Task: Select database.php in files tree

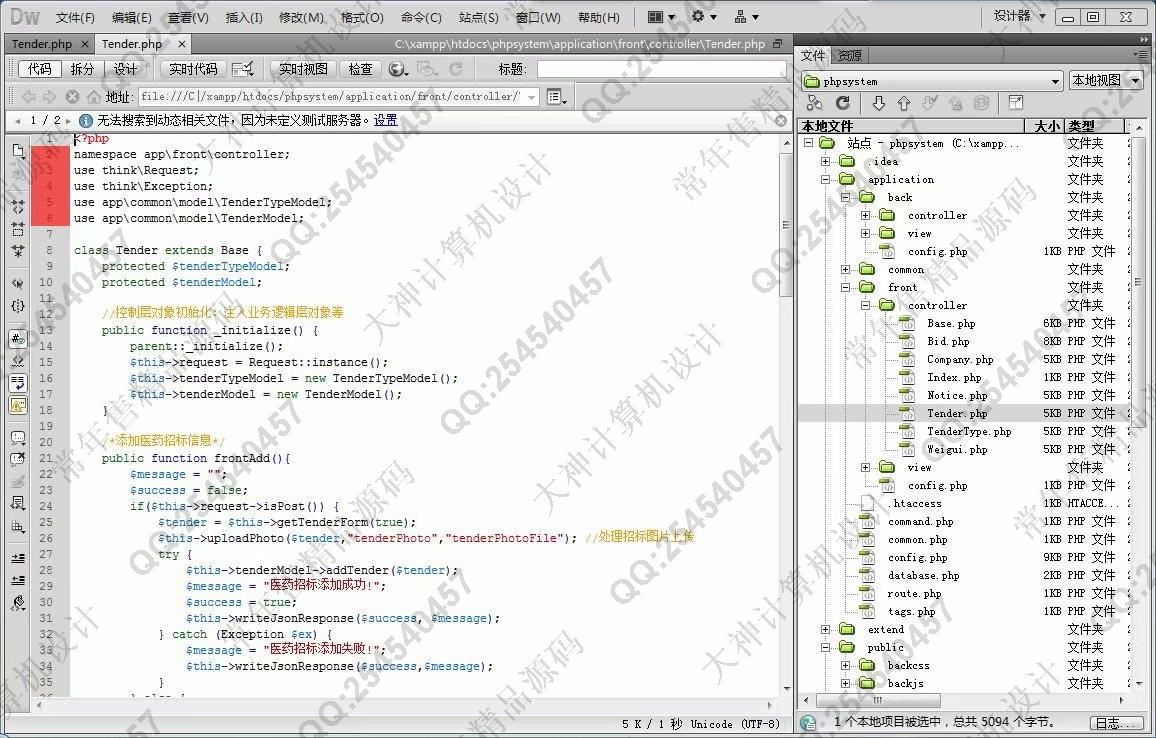Action: [x=923, y=576]
